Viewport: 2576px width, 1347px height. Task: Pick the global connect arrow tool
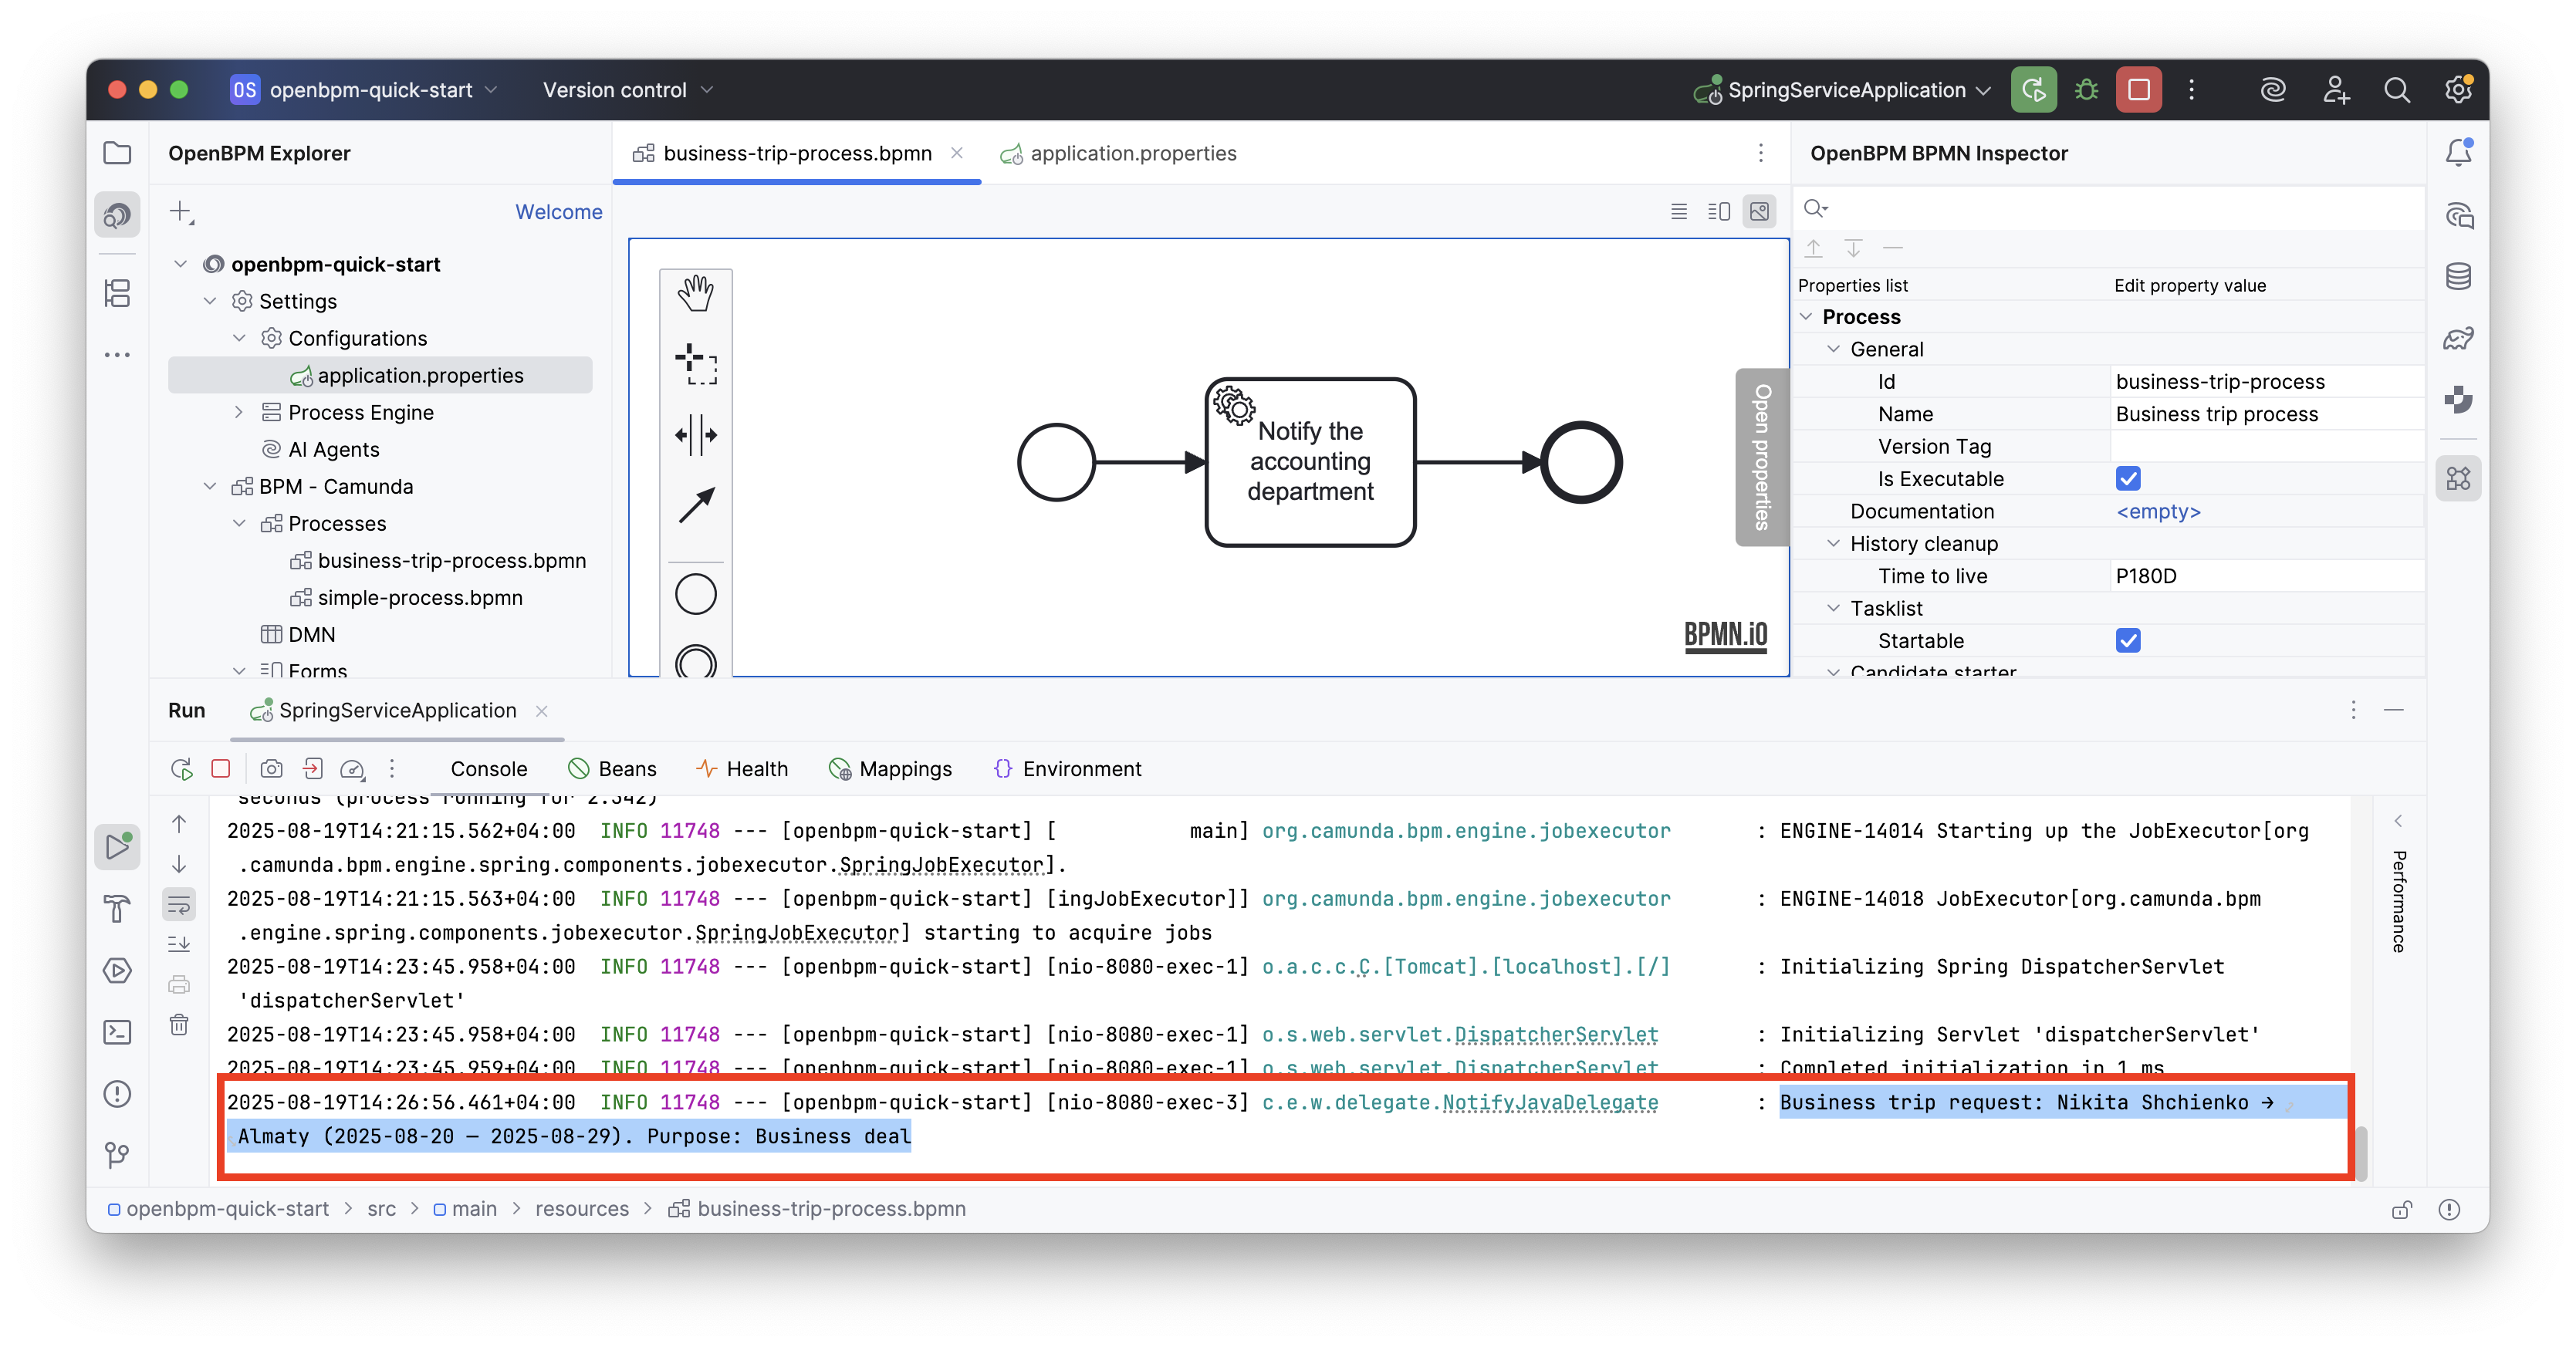[x=696, y=505]
